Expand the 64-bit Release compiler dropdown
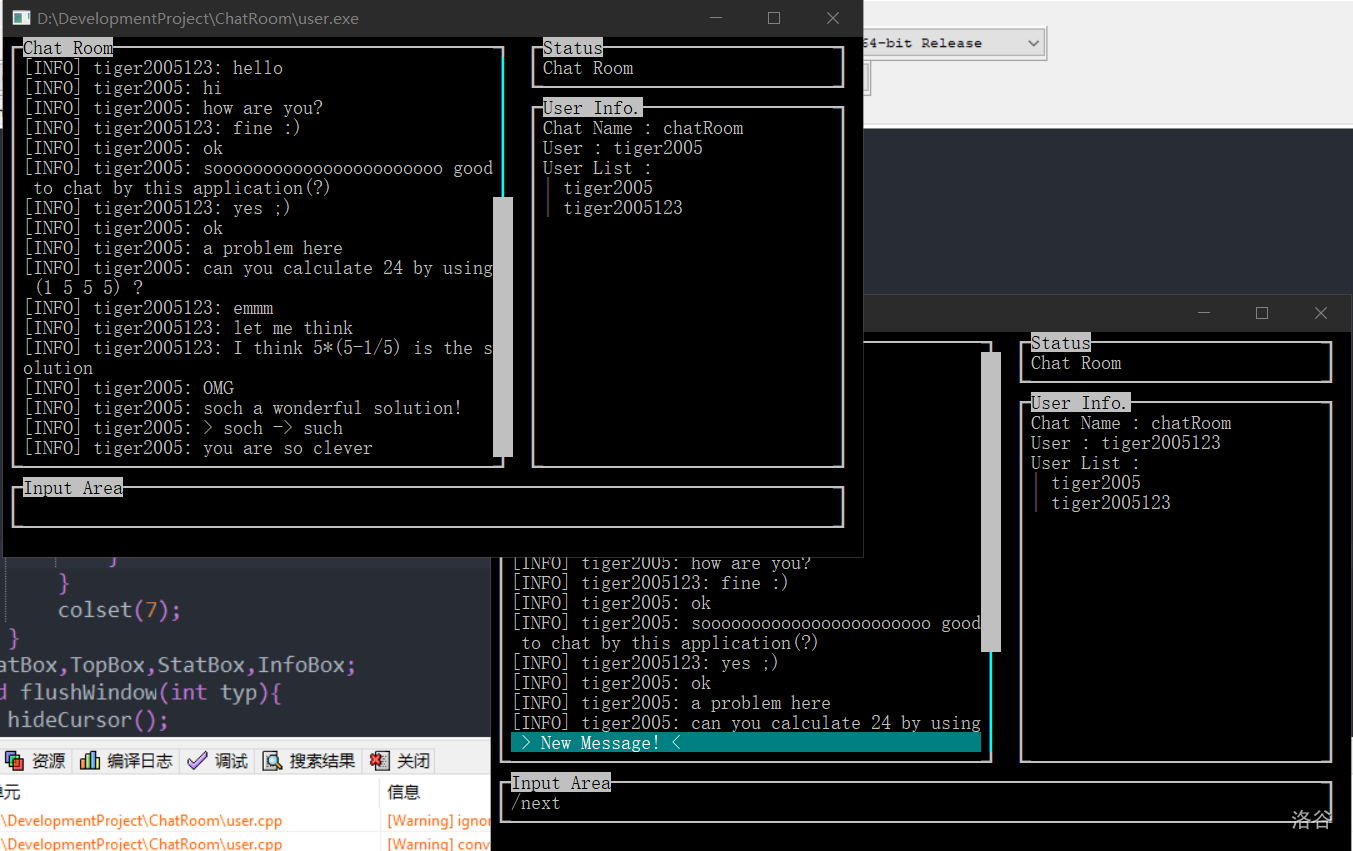The width and height of the screenshot is (1353, 851). coord(1033,43)
